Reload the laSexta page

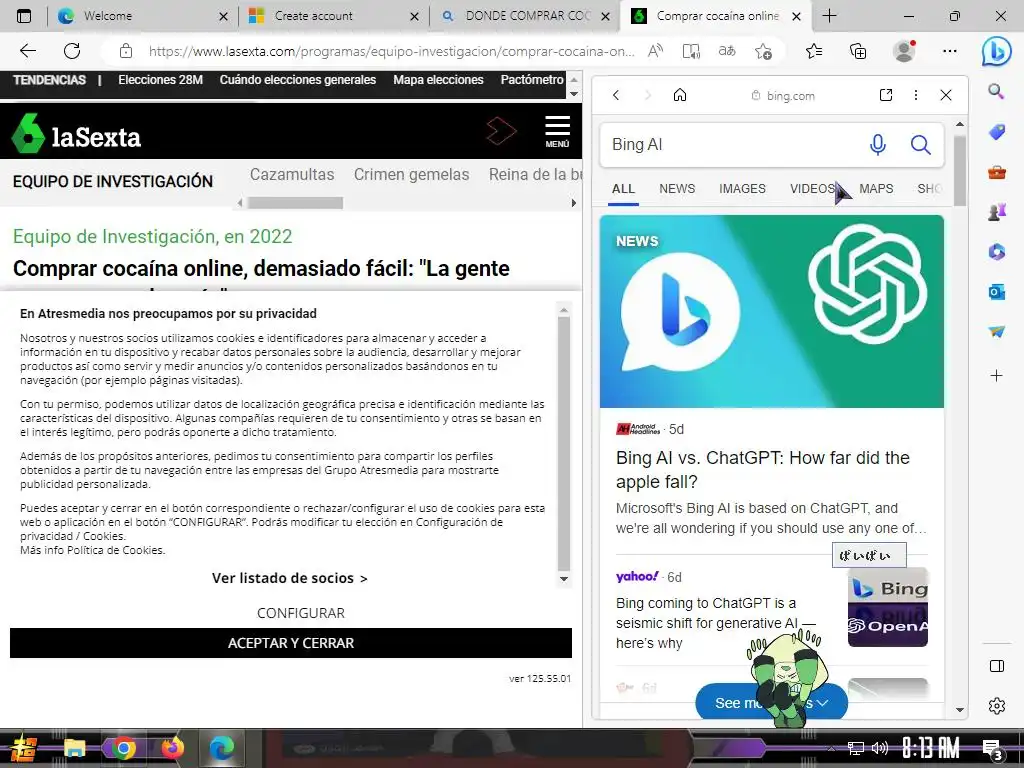tap(72, 51)
